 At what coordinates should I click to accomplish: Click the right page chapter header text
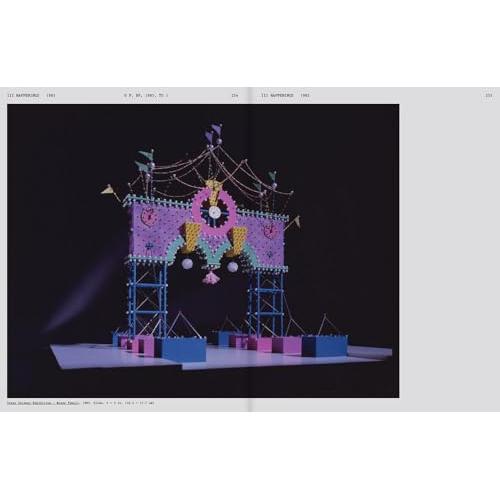[x=286, y=95]
